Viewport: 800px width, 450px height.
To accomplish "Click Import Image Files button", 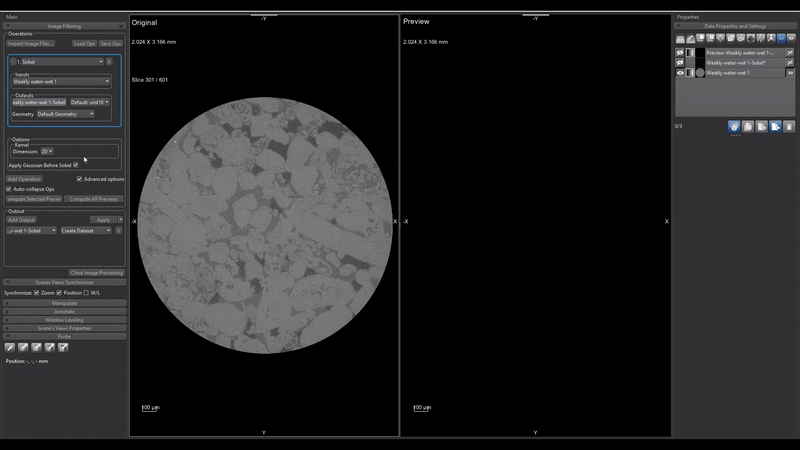I will coord(31,43).
